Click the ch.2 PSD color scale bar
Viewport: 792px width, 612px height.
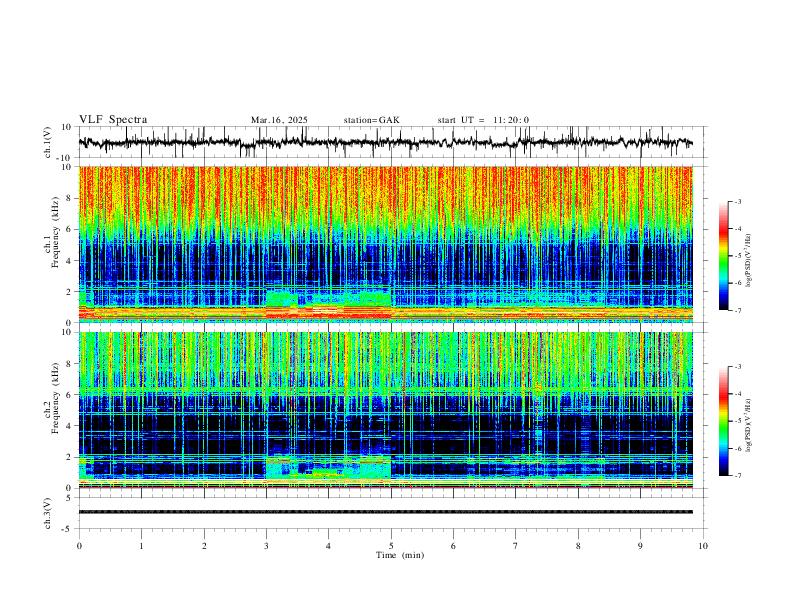724,421
